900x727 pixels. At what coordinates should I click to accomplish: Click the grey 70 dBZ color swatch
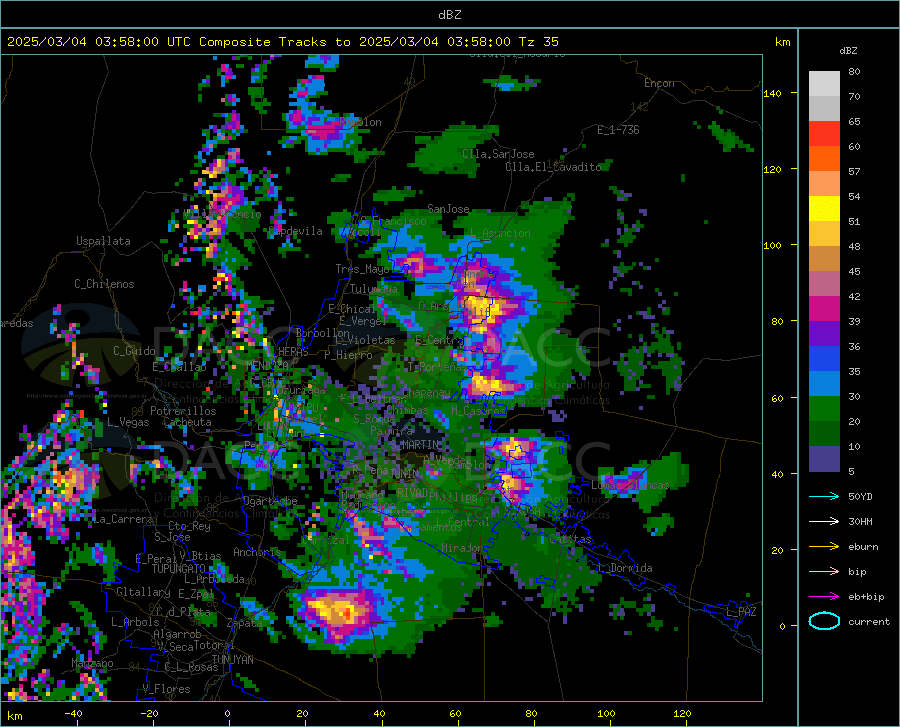(824, 108)
